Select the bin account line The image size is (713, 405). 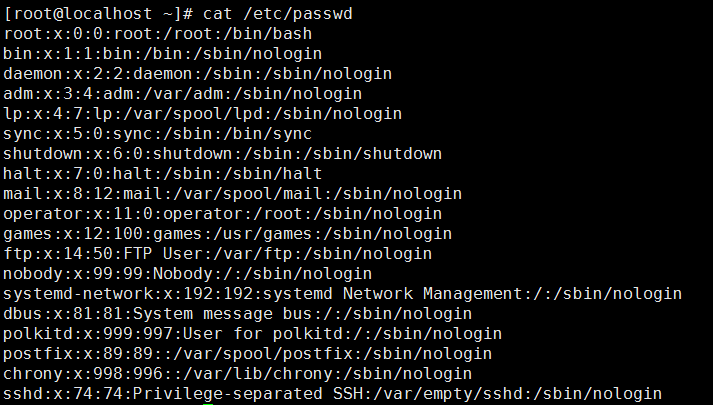pos(163,54)
